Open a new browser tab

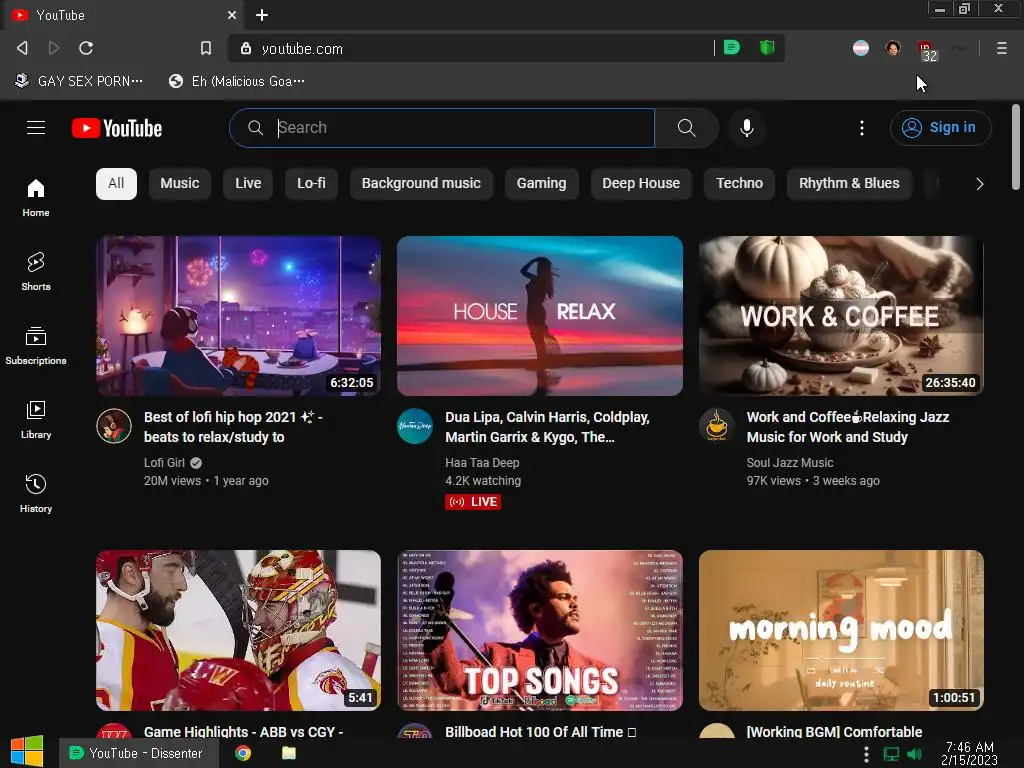262,15
